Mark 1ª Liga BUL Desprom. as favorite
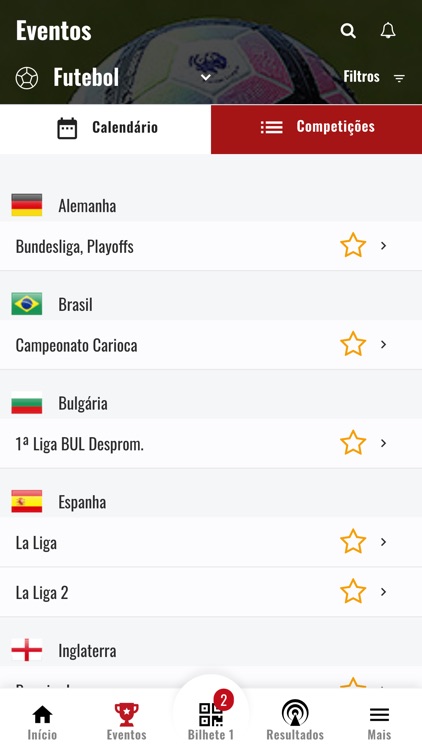 [353, 442]
